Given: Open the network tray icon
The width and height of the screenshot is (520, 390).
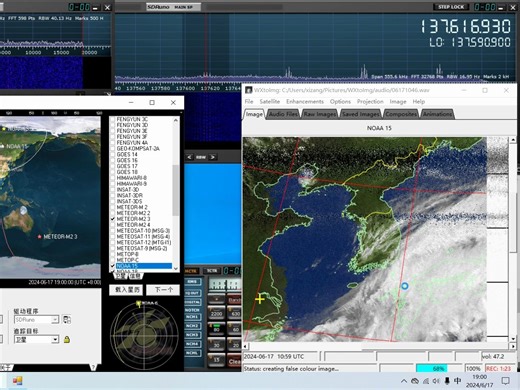Looking at the screenshot, I should pos(426,381).
